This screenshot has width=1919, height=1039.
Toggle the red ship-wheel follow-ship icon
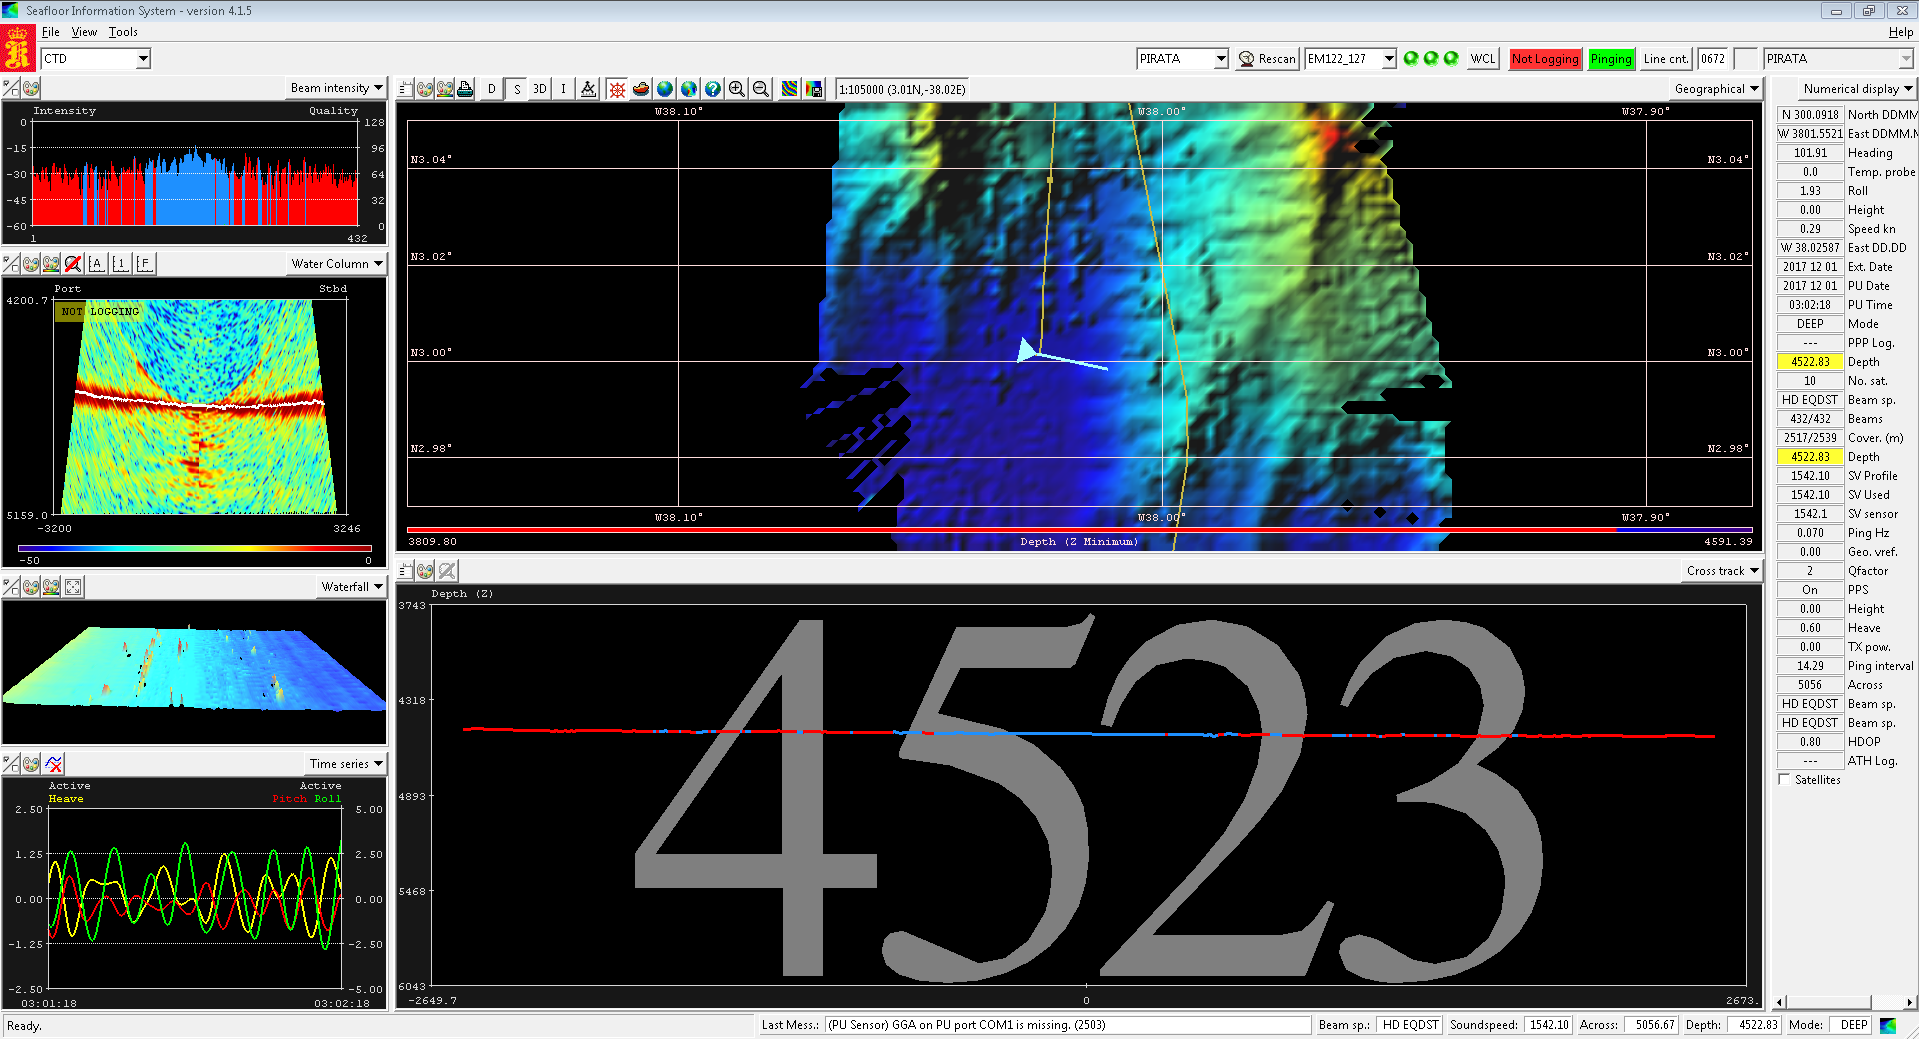point(617,89)
